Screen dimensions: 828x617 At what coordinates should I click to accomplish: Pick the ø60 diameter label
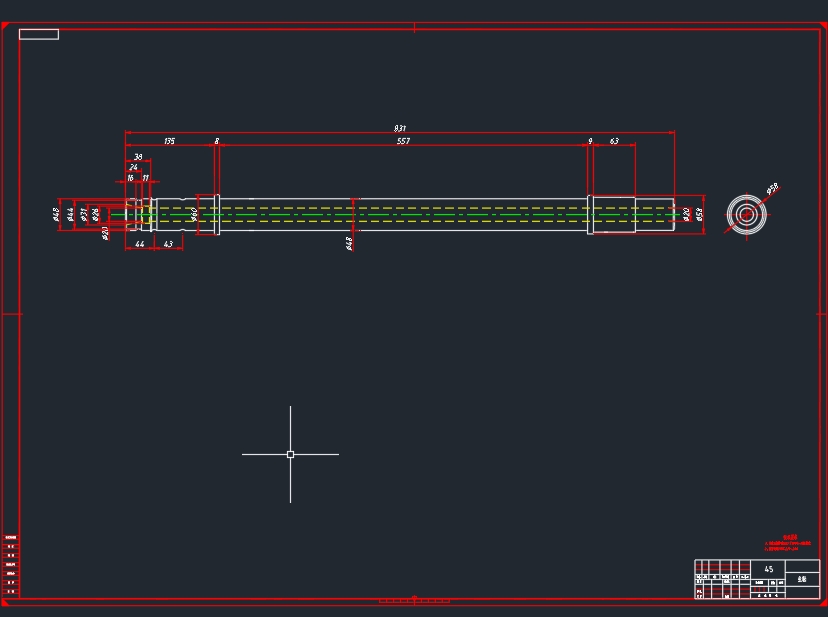click(x=194, y=214)
